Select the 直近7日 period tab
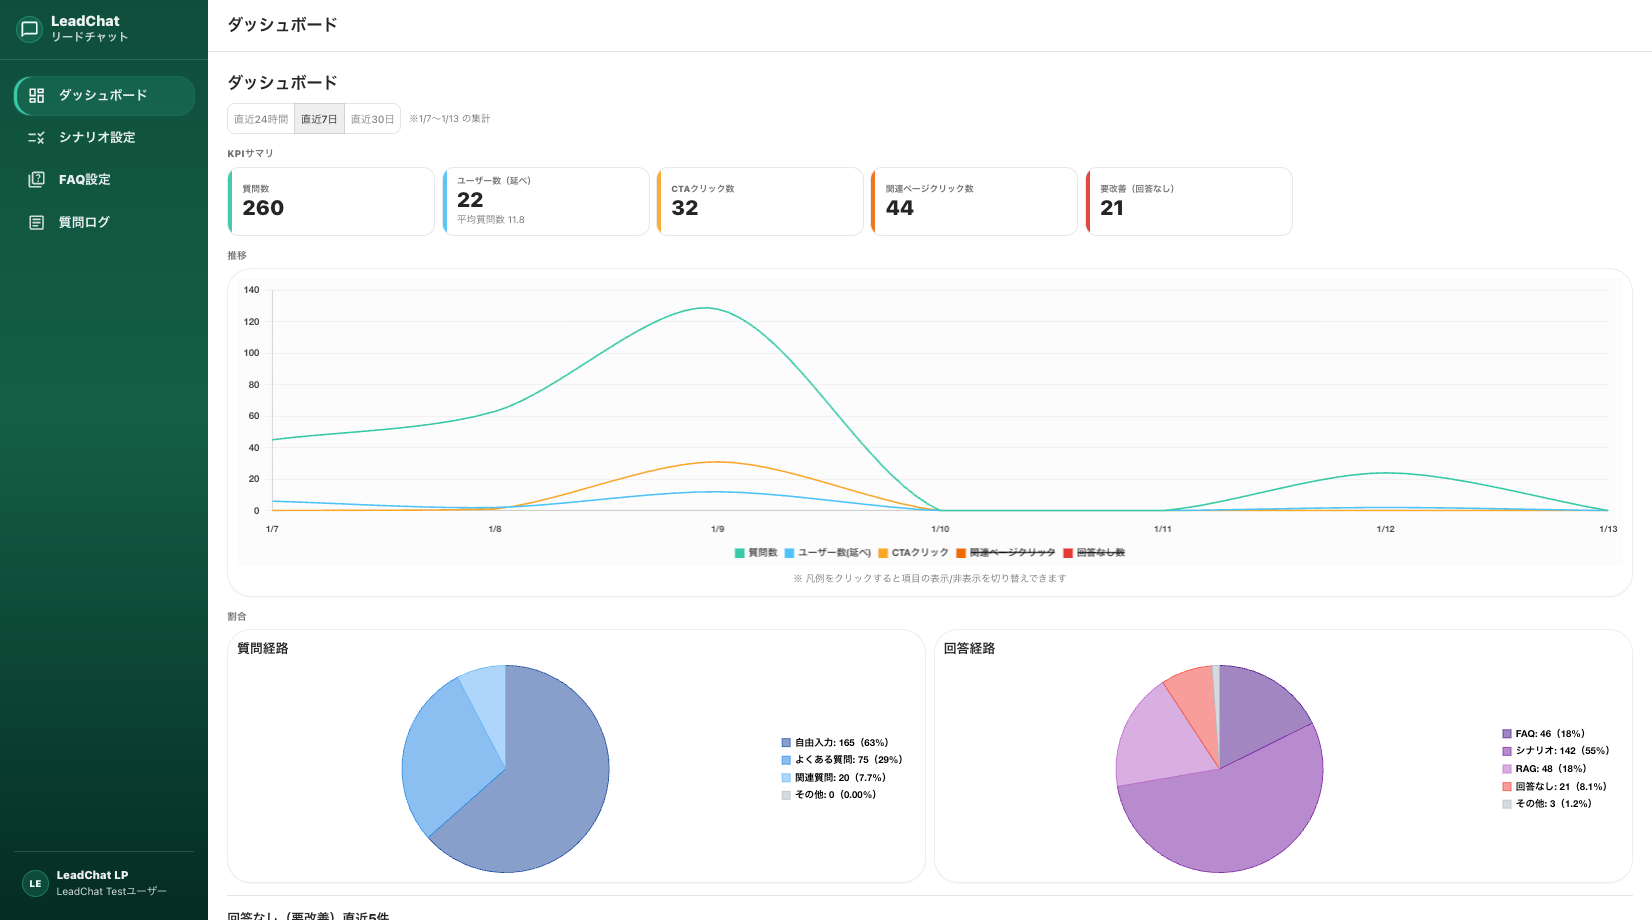 pos(319,119)
